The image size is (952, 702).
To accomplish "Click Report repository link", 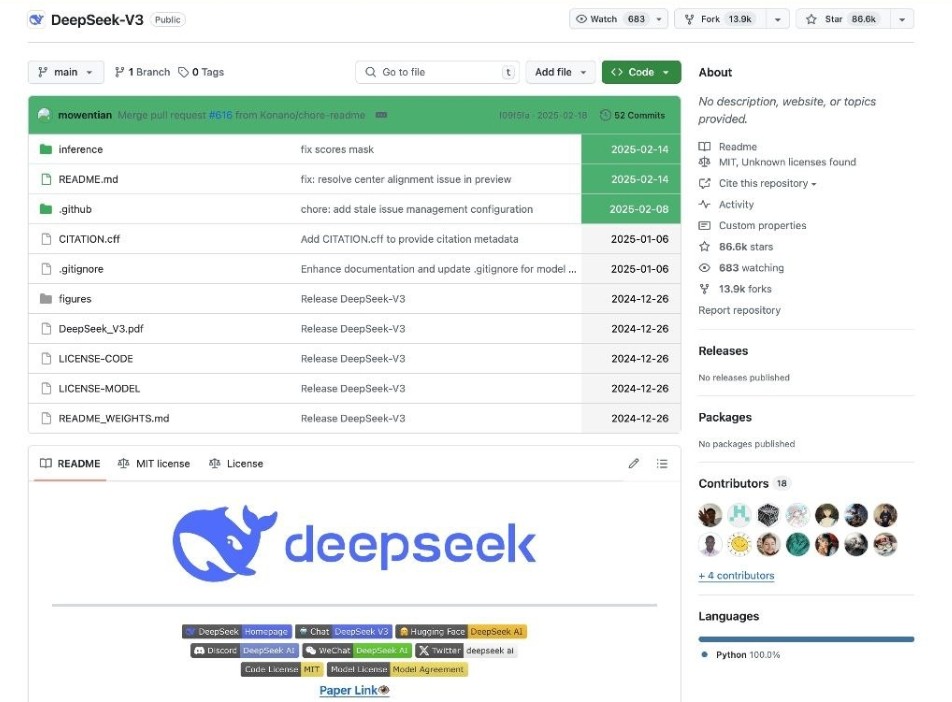I will coord(739,310).
